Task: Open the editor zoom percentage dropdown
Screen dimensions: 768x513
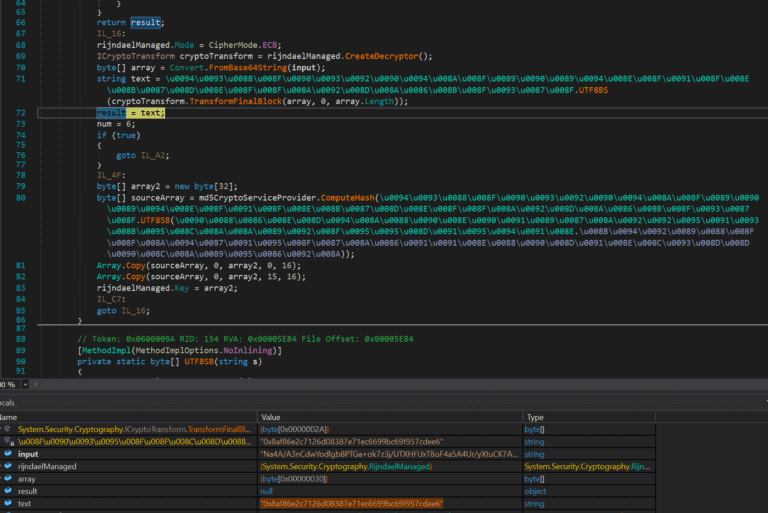Action: pos(25,385)
